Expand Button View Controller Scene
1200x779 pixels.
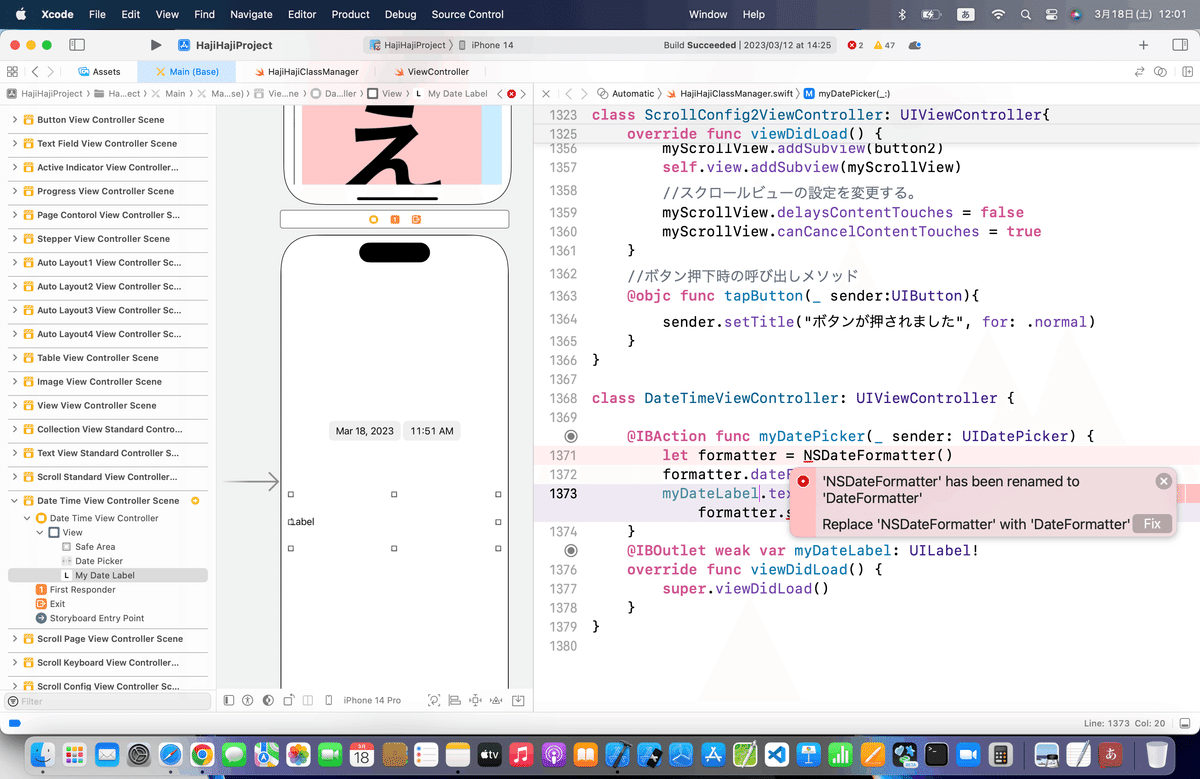point(15,120)
